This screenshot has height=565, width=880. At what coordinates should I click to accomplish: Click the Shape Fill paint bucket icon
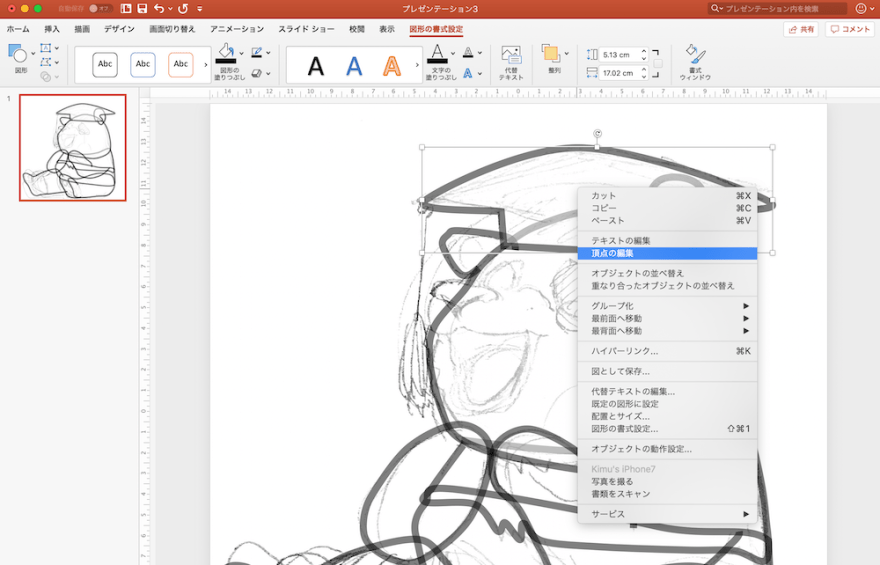click(226, 54)
